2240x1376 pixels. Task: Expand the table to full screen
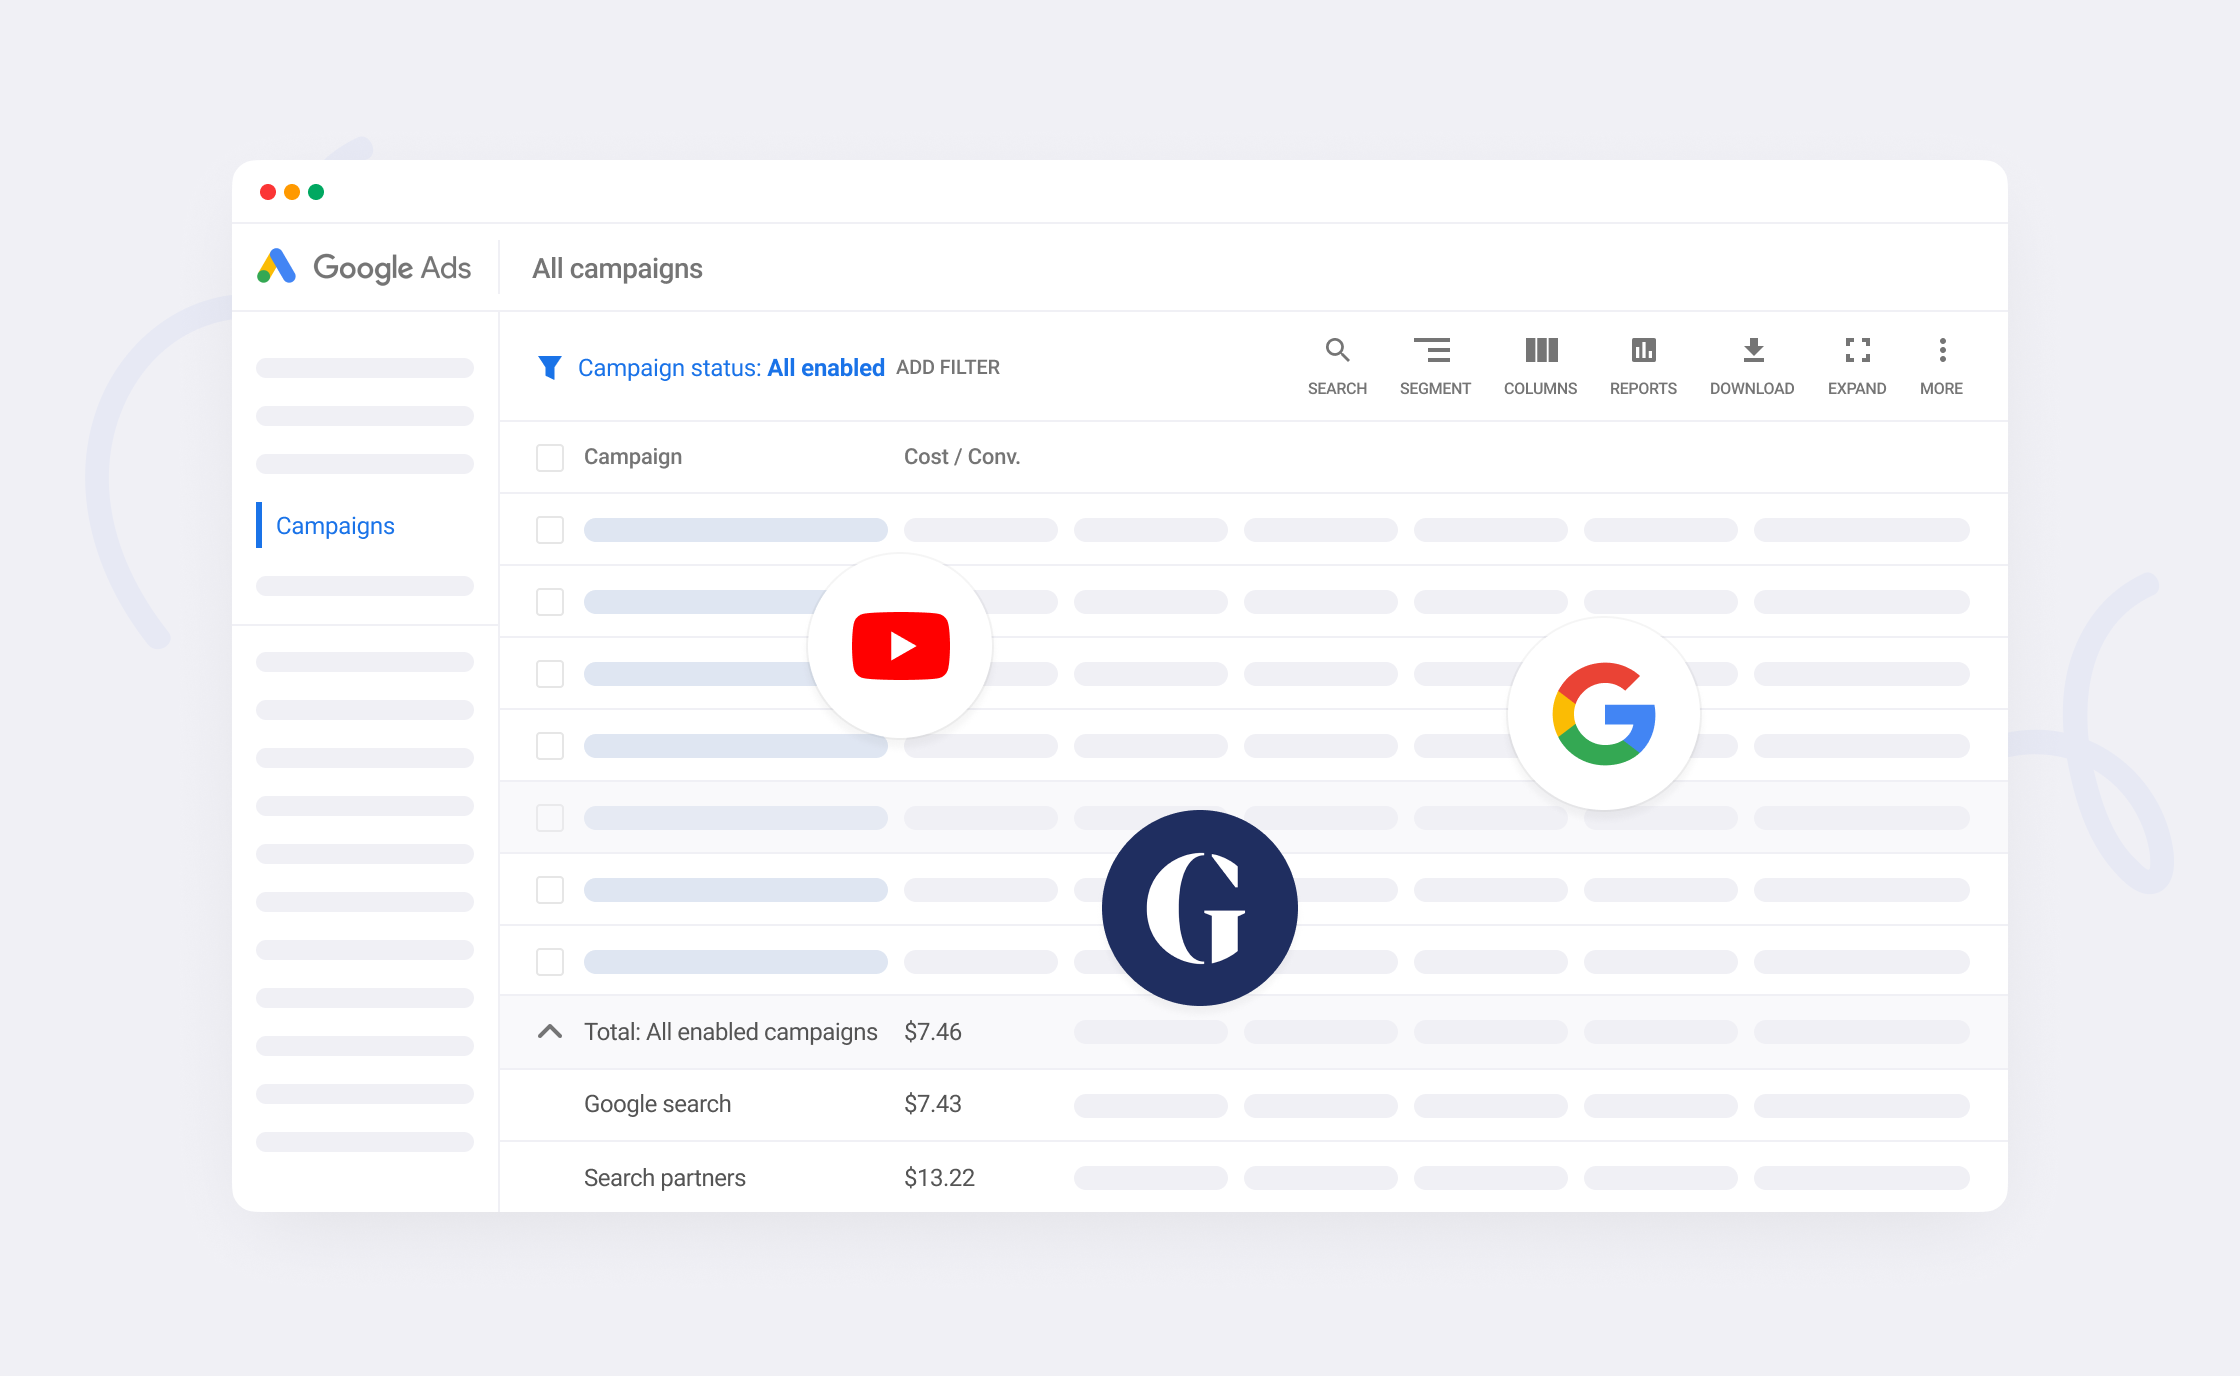click(x=1857, y=351)
